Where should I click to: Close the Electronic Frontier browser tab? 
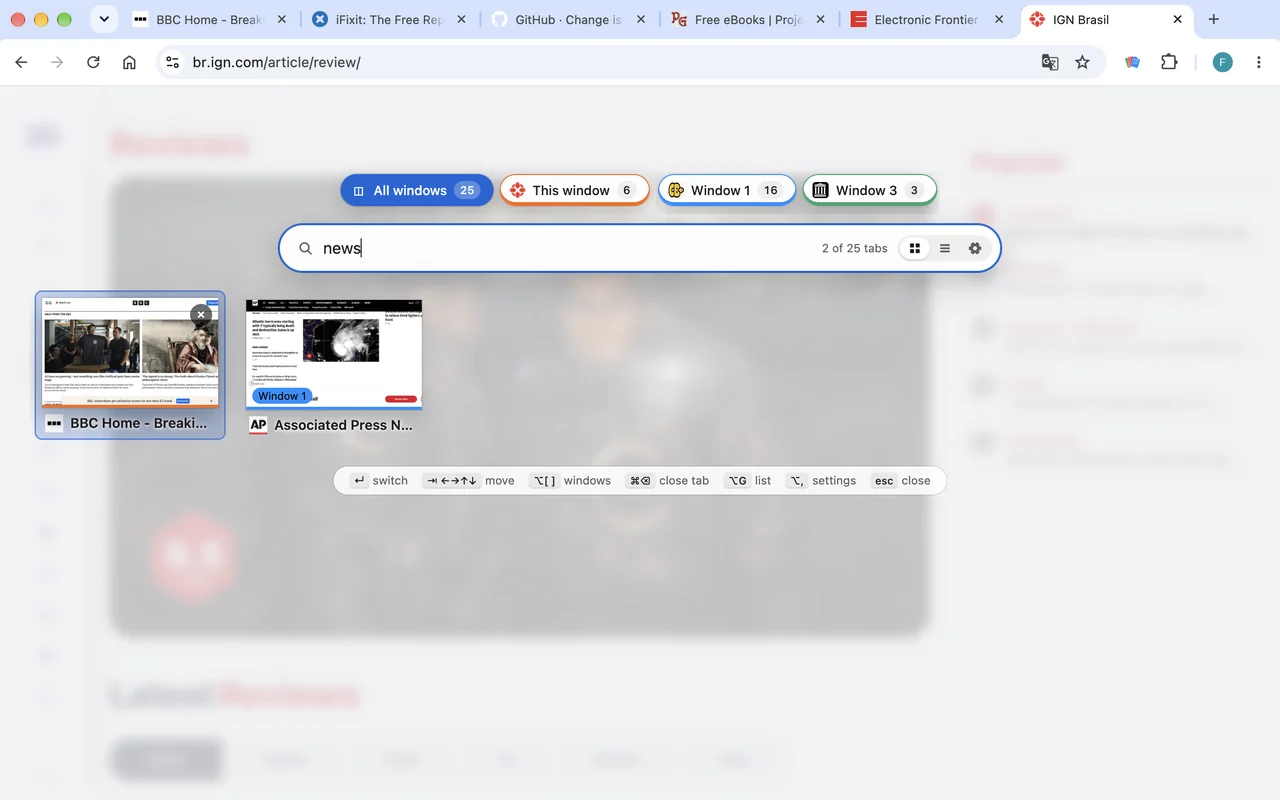click(x=1001, y=19)
